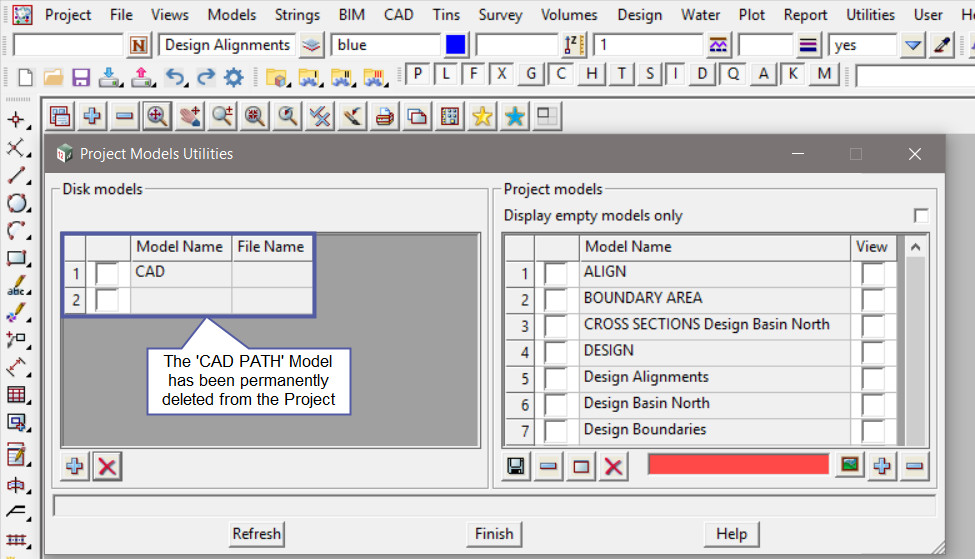Click red X delete icon under Disk models
The height and width of the screenshot is (559, 975).
[107, 466]
